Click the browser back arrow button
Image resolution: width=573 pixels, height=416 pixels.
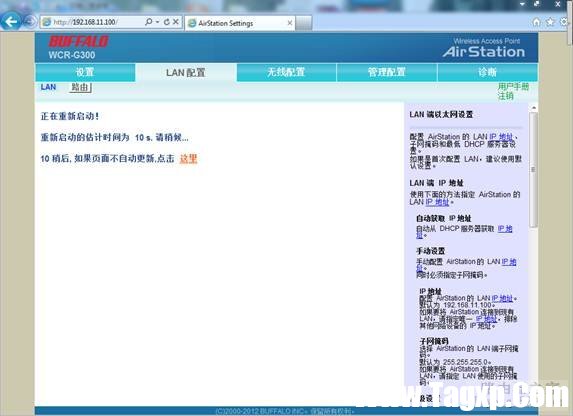coord(10,22)
